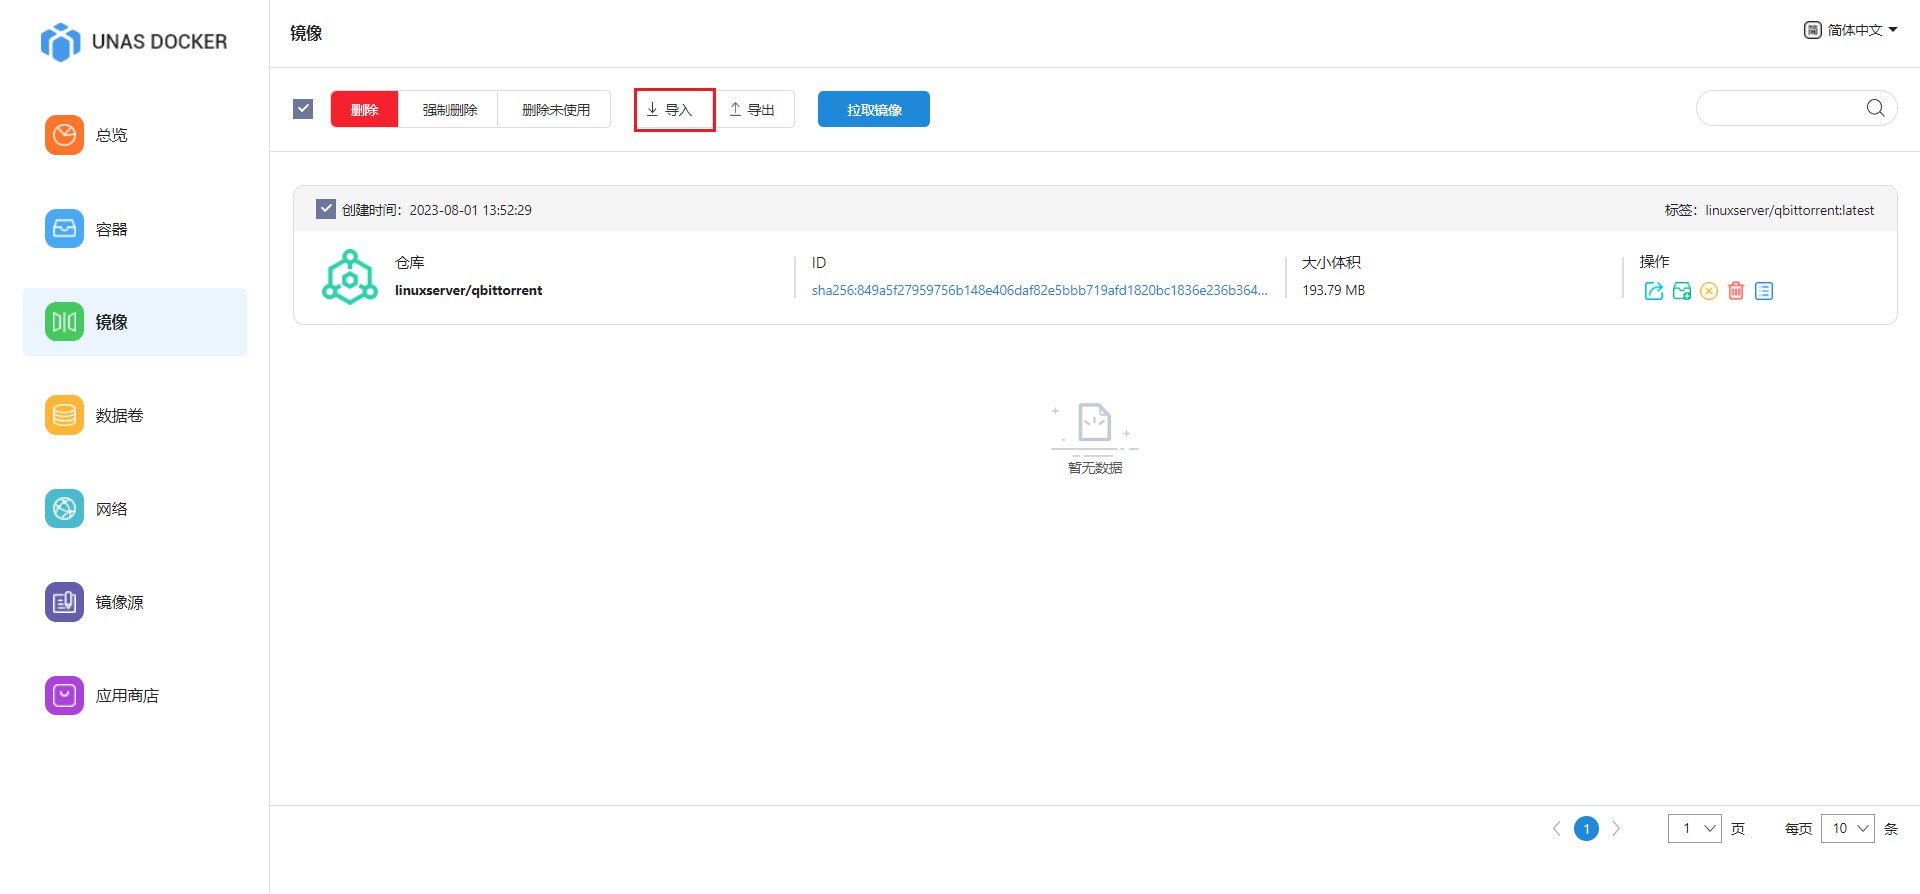
Task: Navigate to 数据卷 in sidebar
Action: pos(119,415)
